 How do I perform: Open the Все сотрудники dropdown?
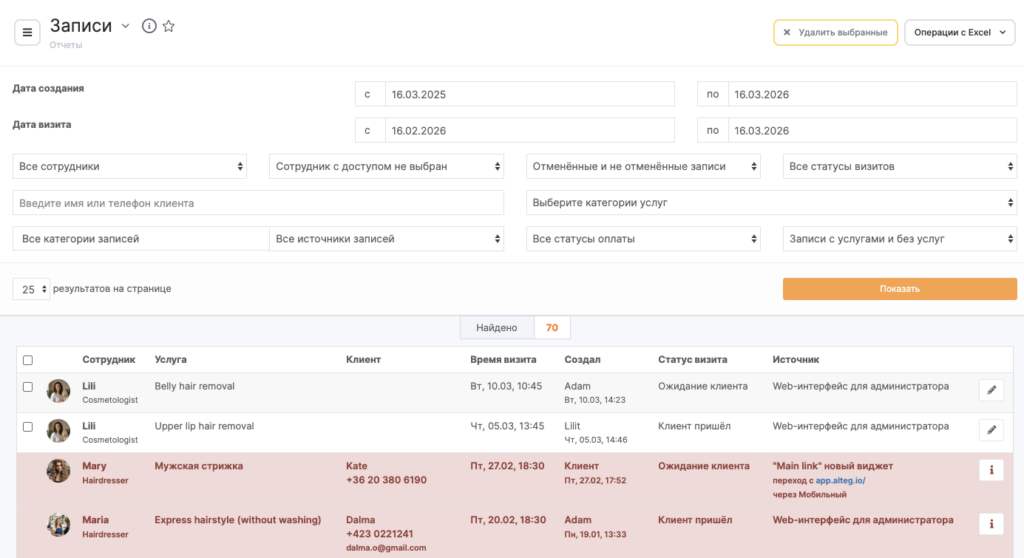pyautogui.click(x=130, y=166)
